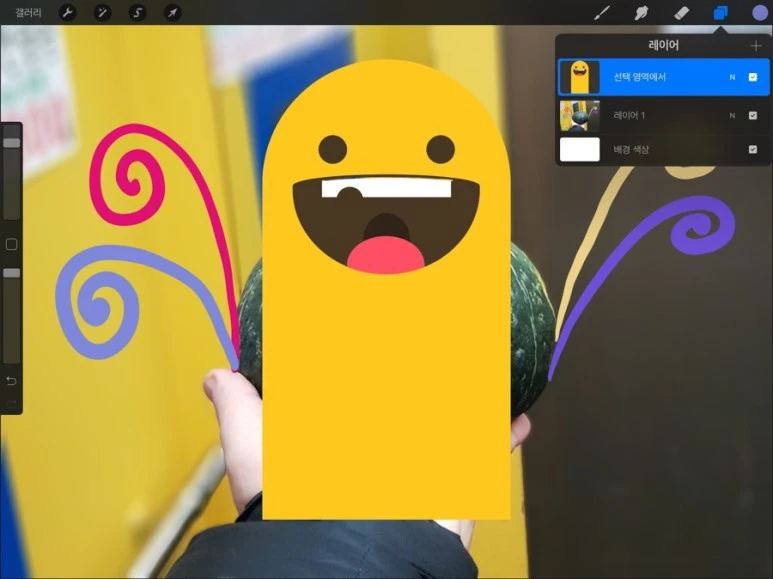Viewport: 773px width, 579px height.
Task: Open the Actions wrench menu
Action: [68, 13]
